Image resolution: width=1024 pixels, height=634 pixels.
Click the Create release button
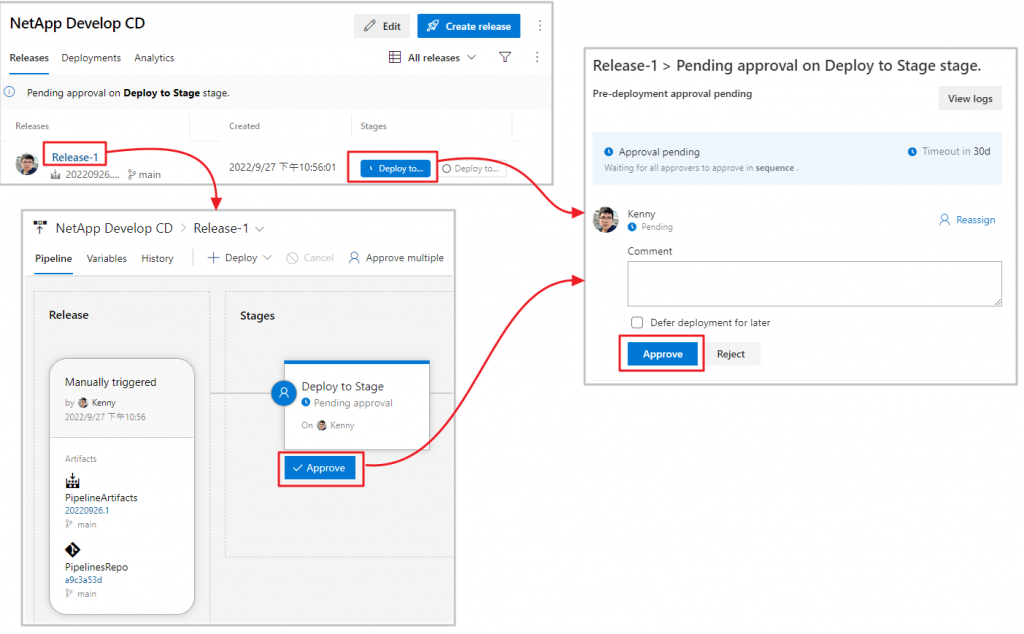tap(469, 26)
